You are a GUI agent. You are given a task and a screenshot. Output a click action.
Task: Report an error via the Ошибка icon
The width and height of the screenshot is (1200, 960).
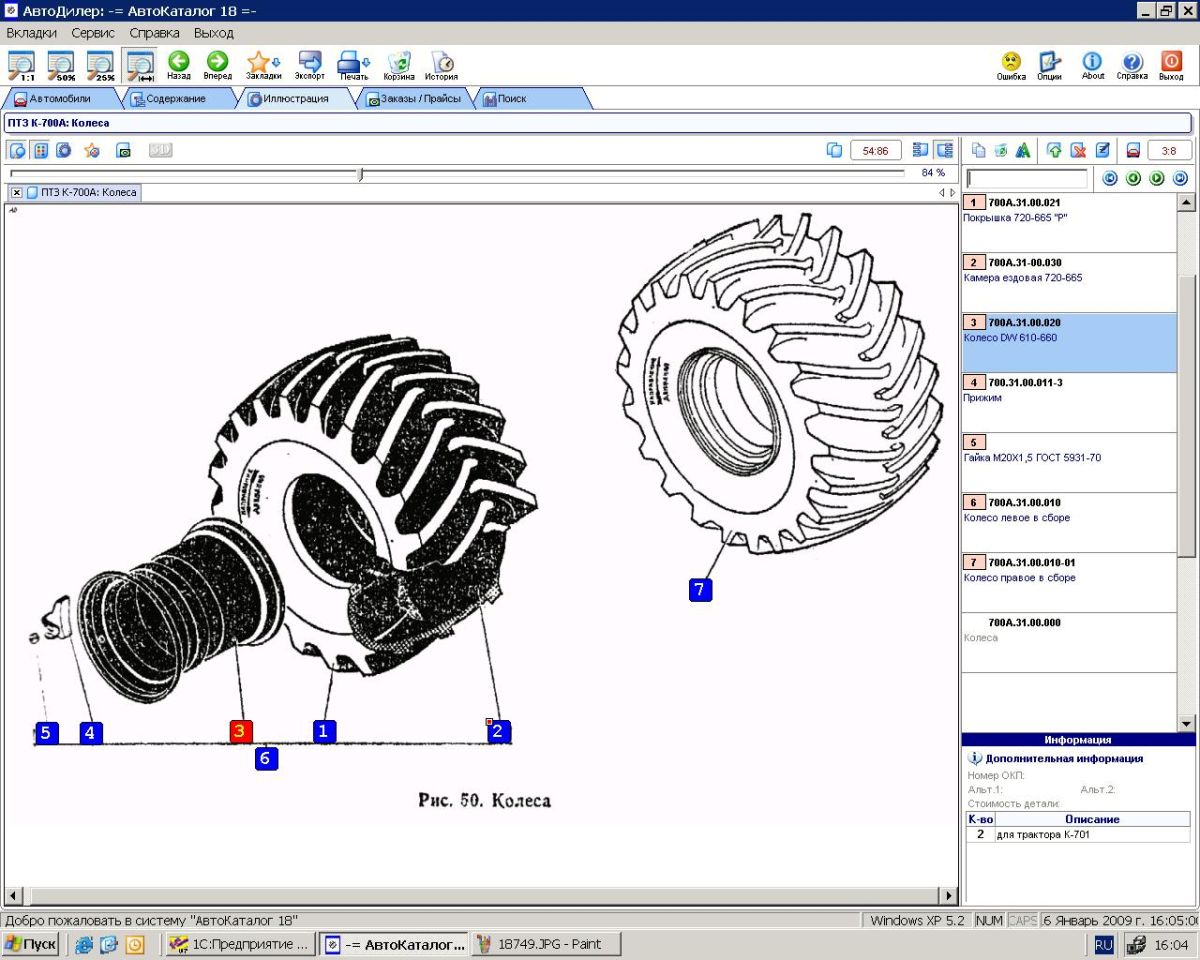[1011, 63]
